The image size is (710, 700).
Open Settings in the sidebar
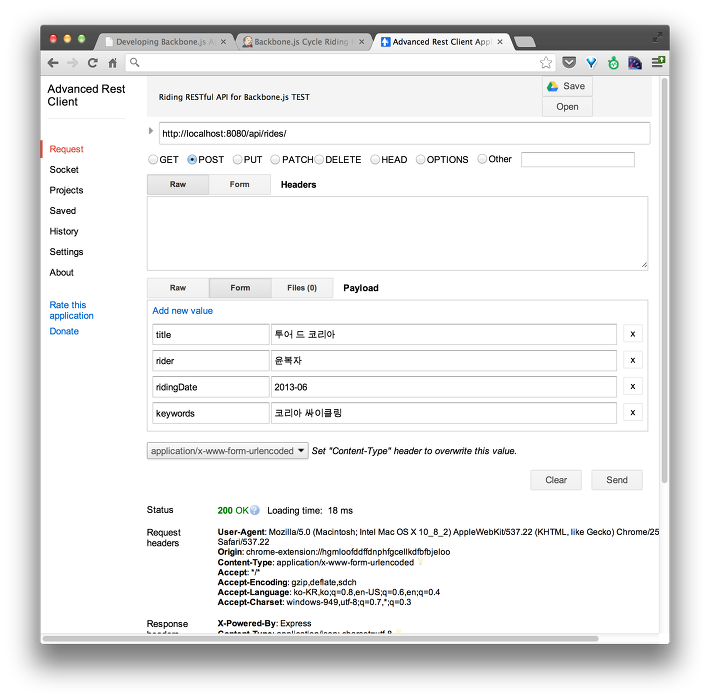click(66, 252)
